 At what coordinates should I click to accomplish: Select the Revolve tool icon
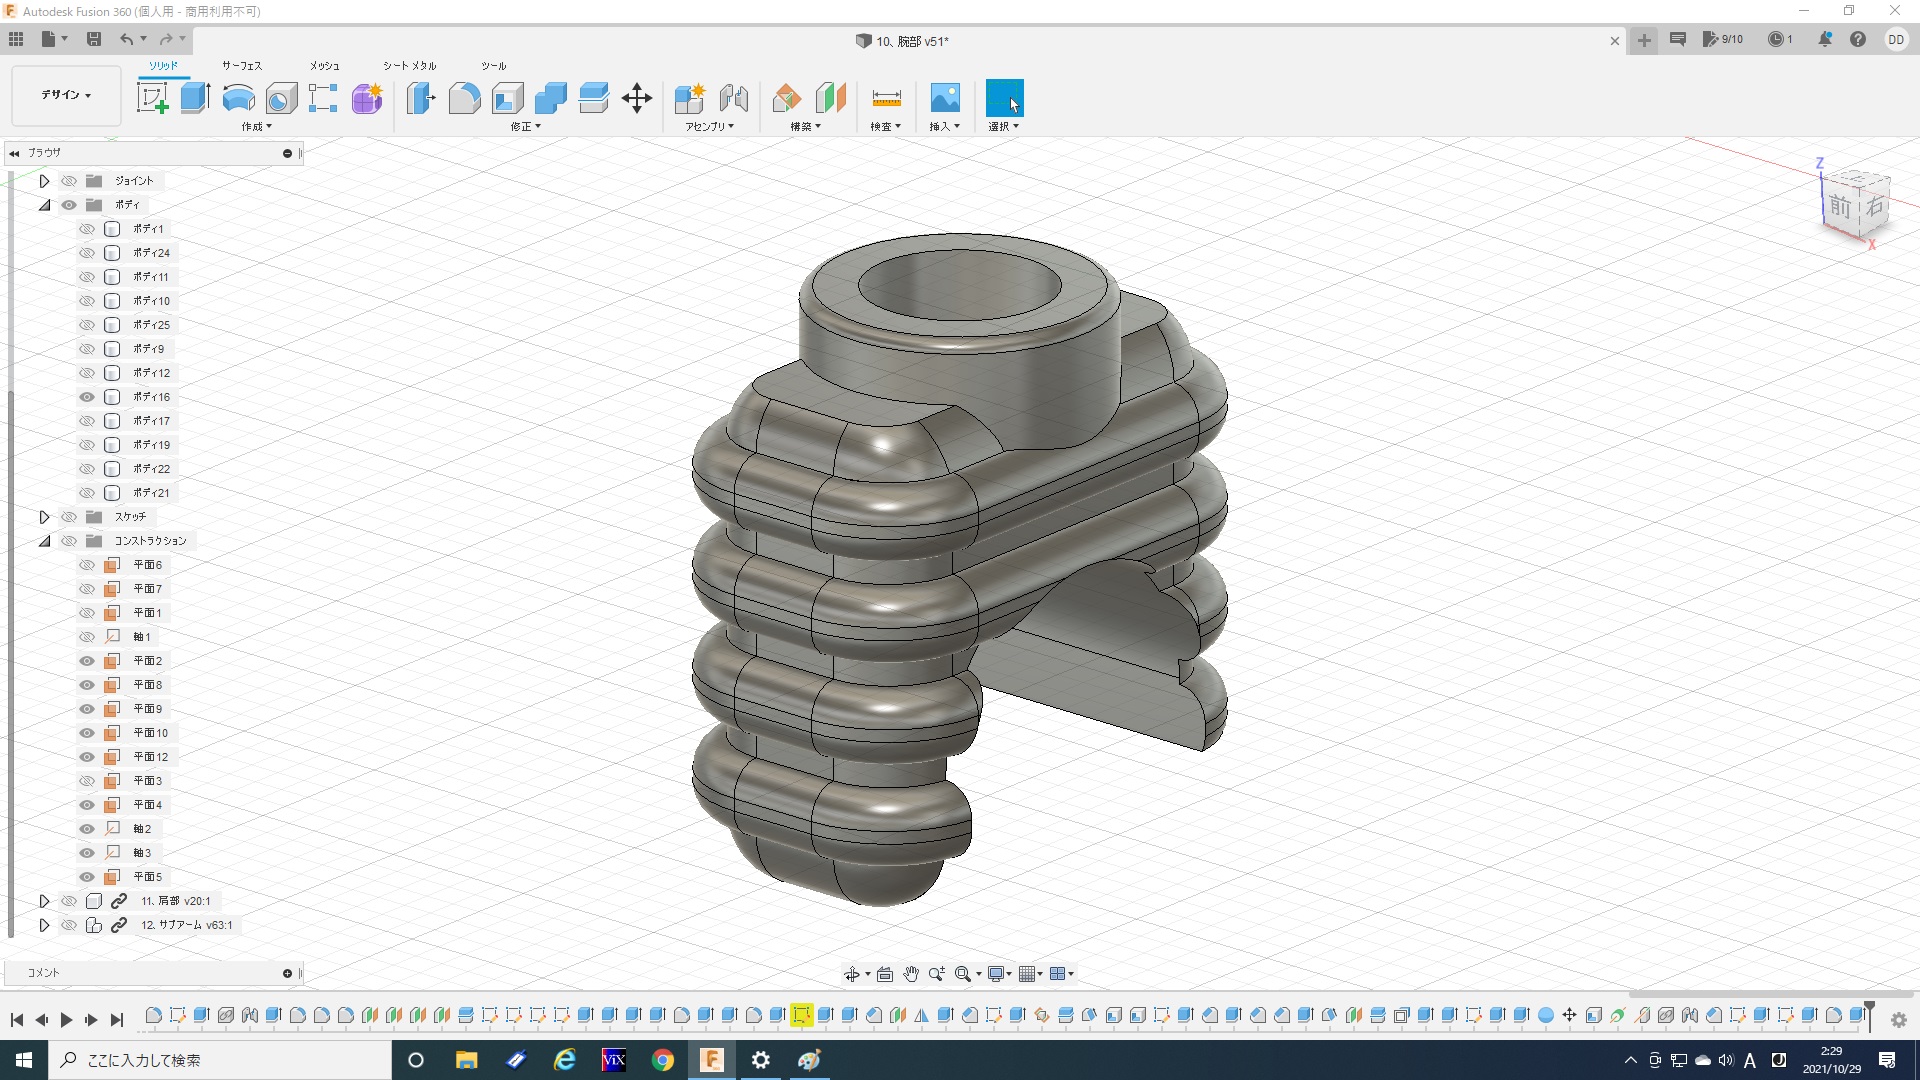coord(238,98)
